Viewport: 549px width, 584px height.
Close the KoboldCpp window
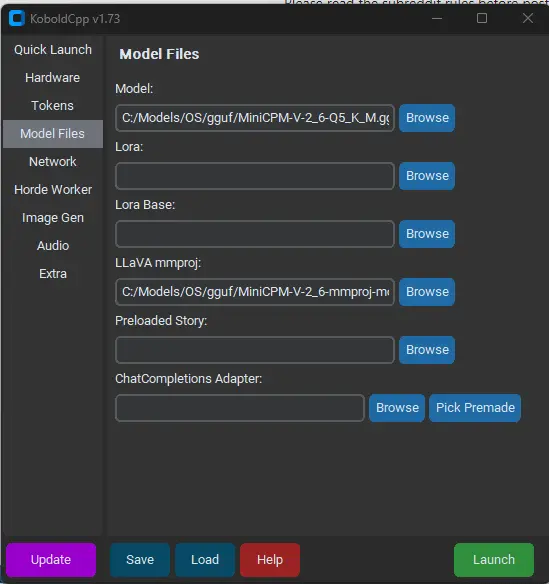pos(528,18)
